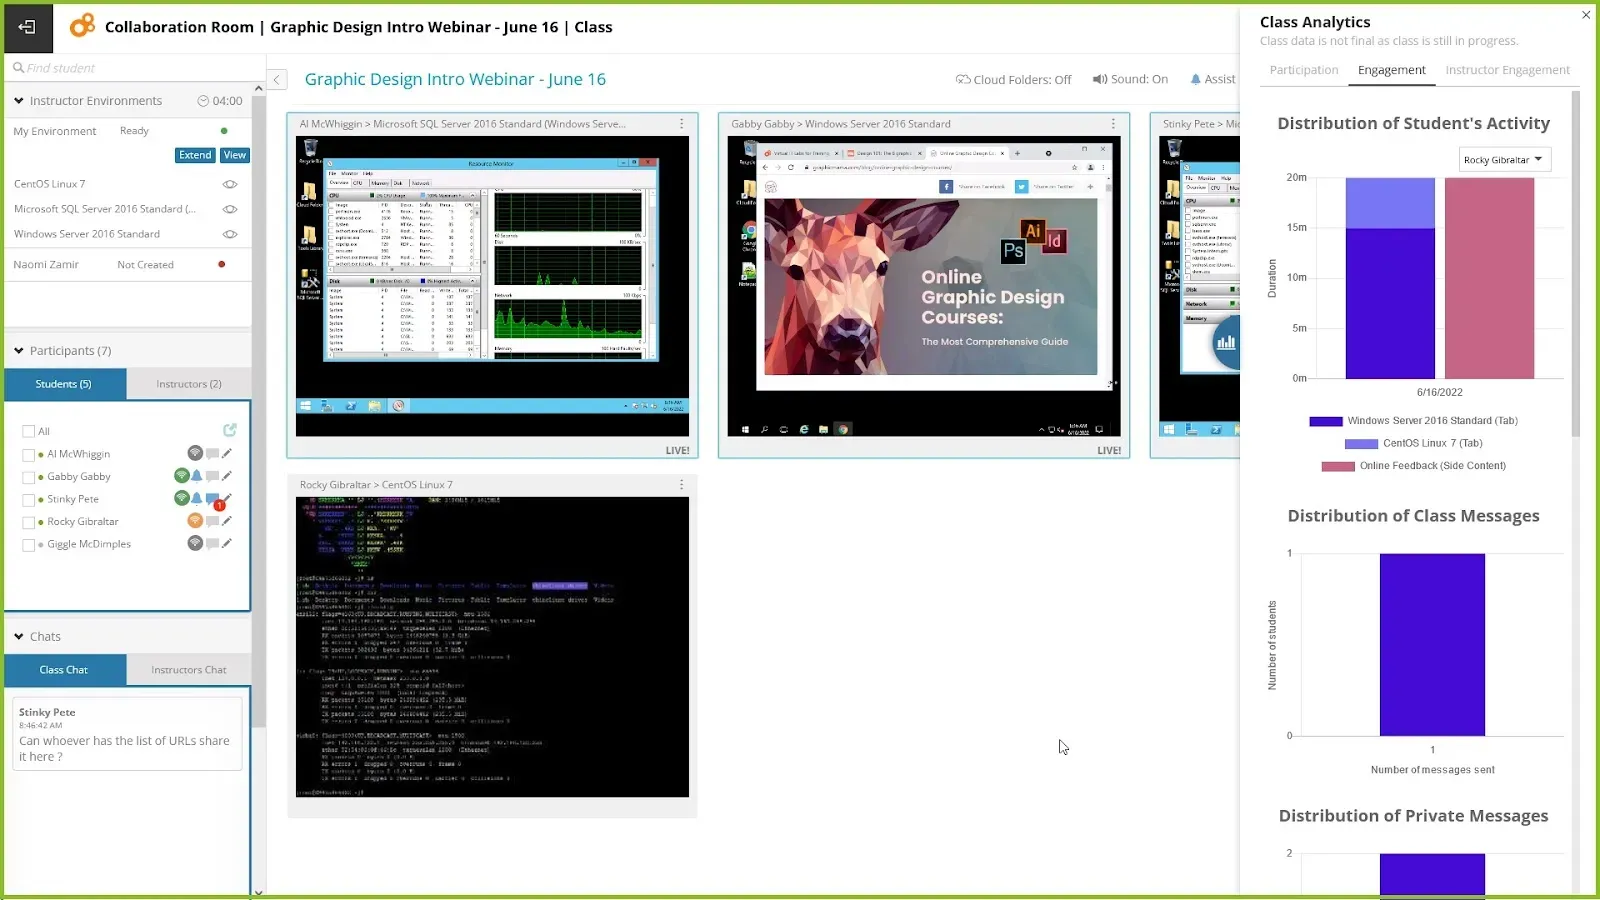Click the Assist bell icon
Image resolution: width=1600 pixels, height=900 pixels.
[x=1195, y=79]
